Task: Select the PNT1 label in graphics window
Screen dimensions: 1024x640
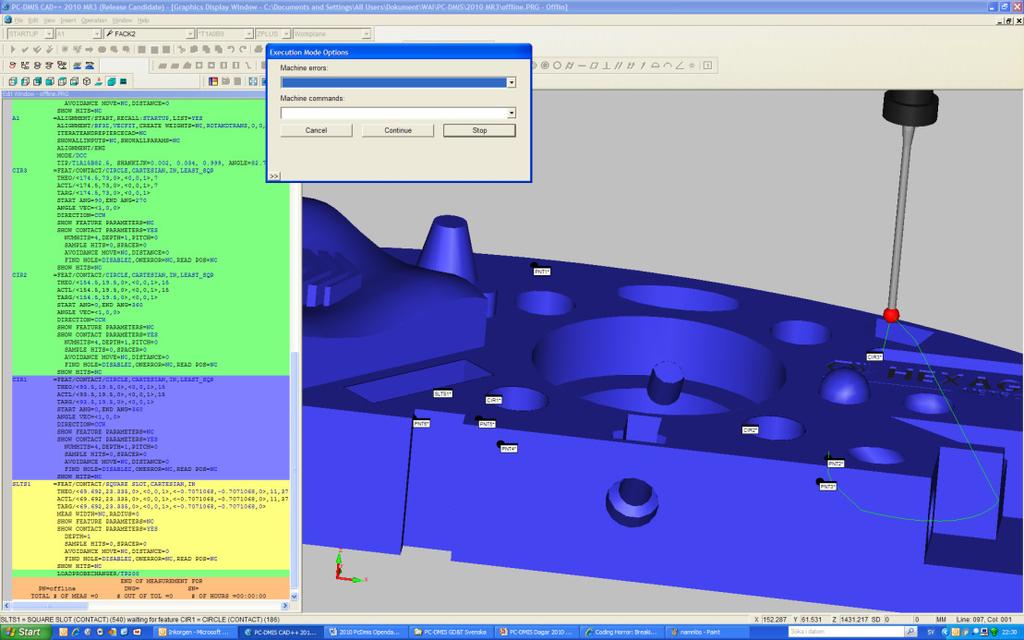Action: (x=542, y=271)
